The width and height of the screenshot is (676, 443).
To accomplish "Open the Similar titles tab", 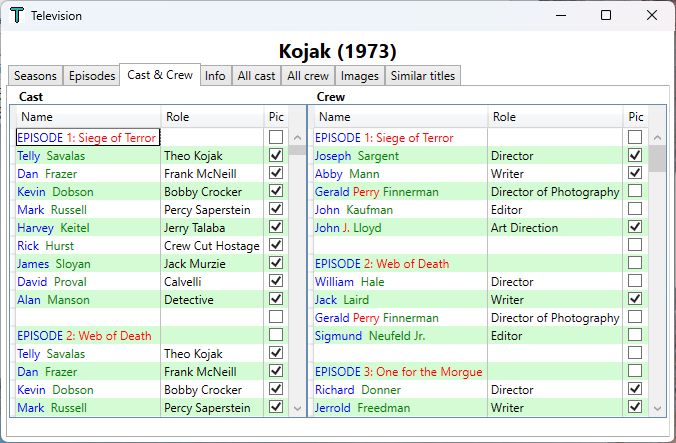I will pyautogui.click(x=422, y=76).
